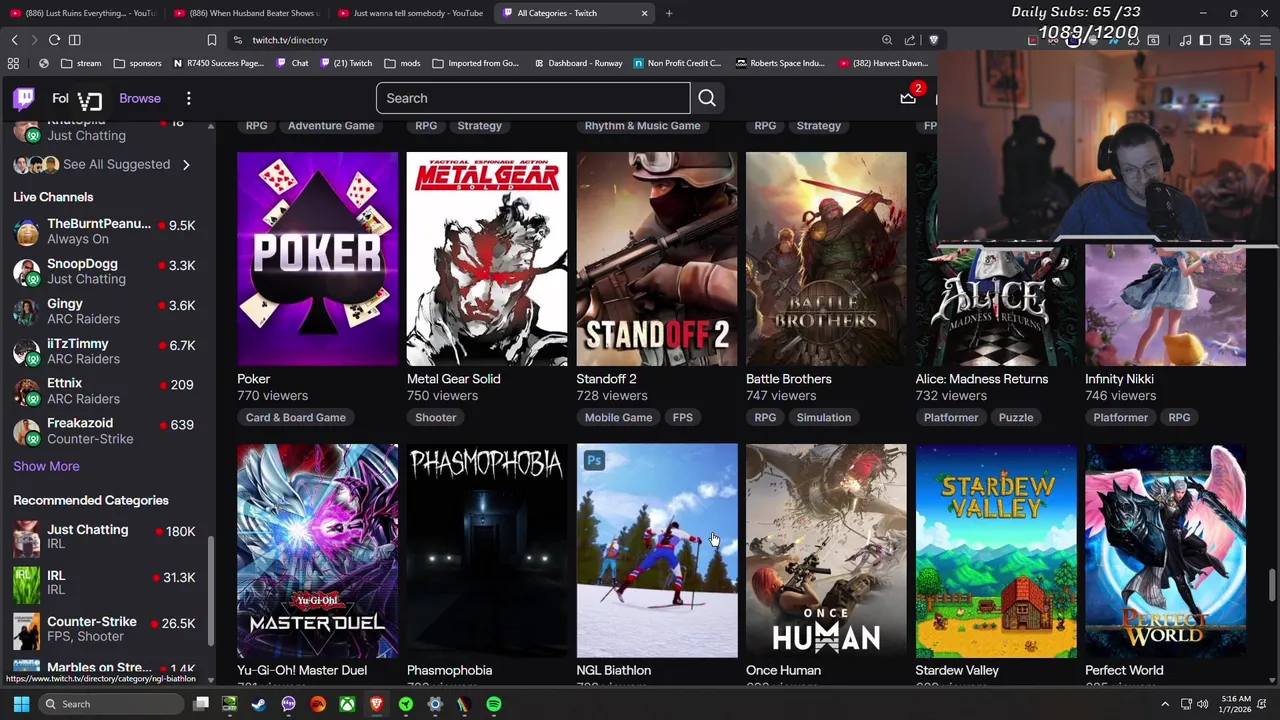Open Dashboard - Runway bookmark

click(x=577, y=63)
